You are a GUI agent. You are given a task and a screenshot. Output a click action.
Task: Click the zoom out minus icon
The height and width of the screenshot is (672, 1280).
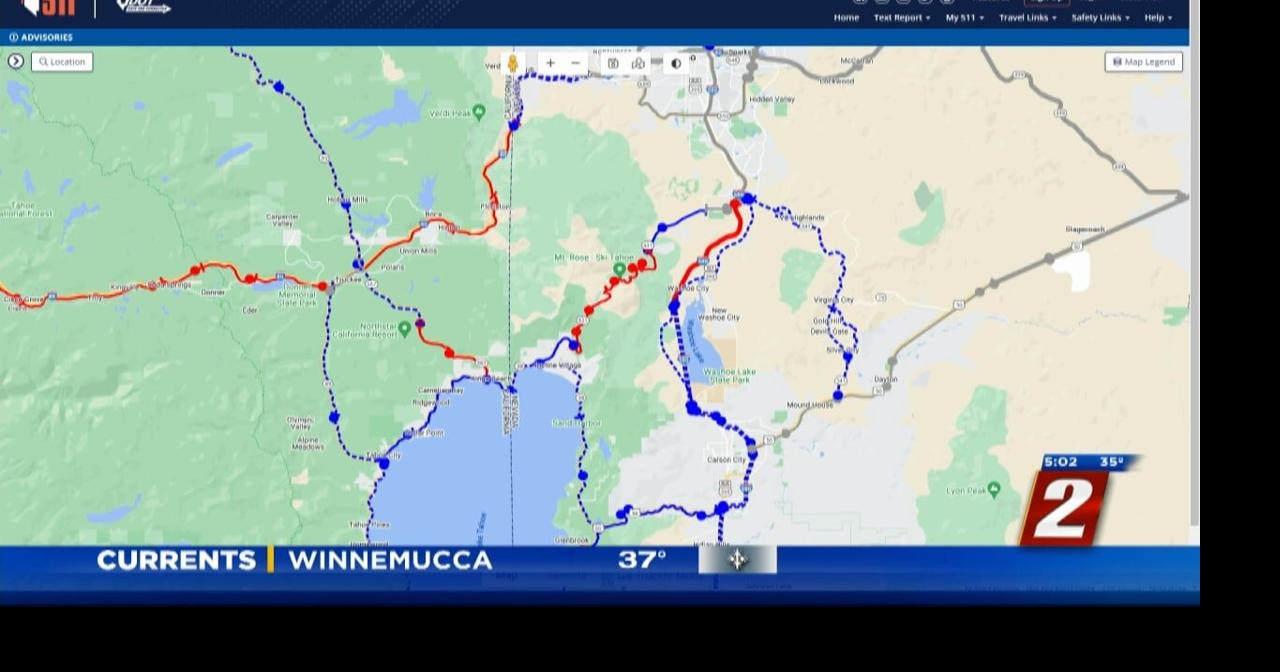(575, 63)
